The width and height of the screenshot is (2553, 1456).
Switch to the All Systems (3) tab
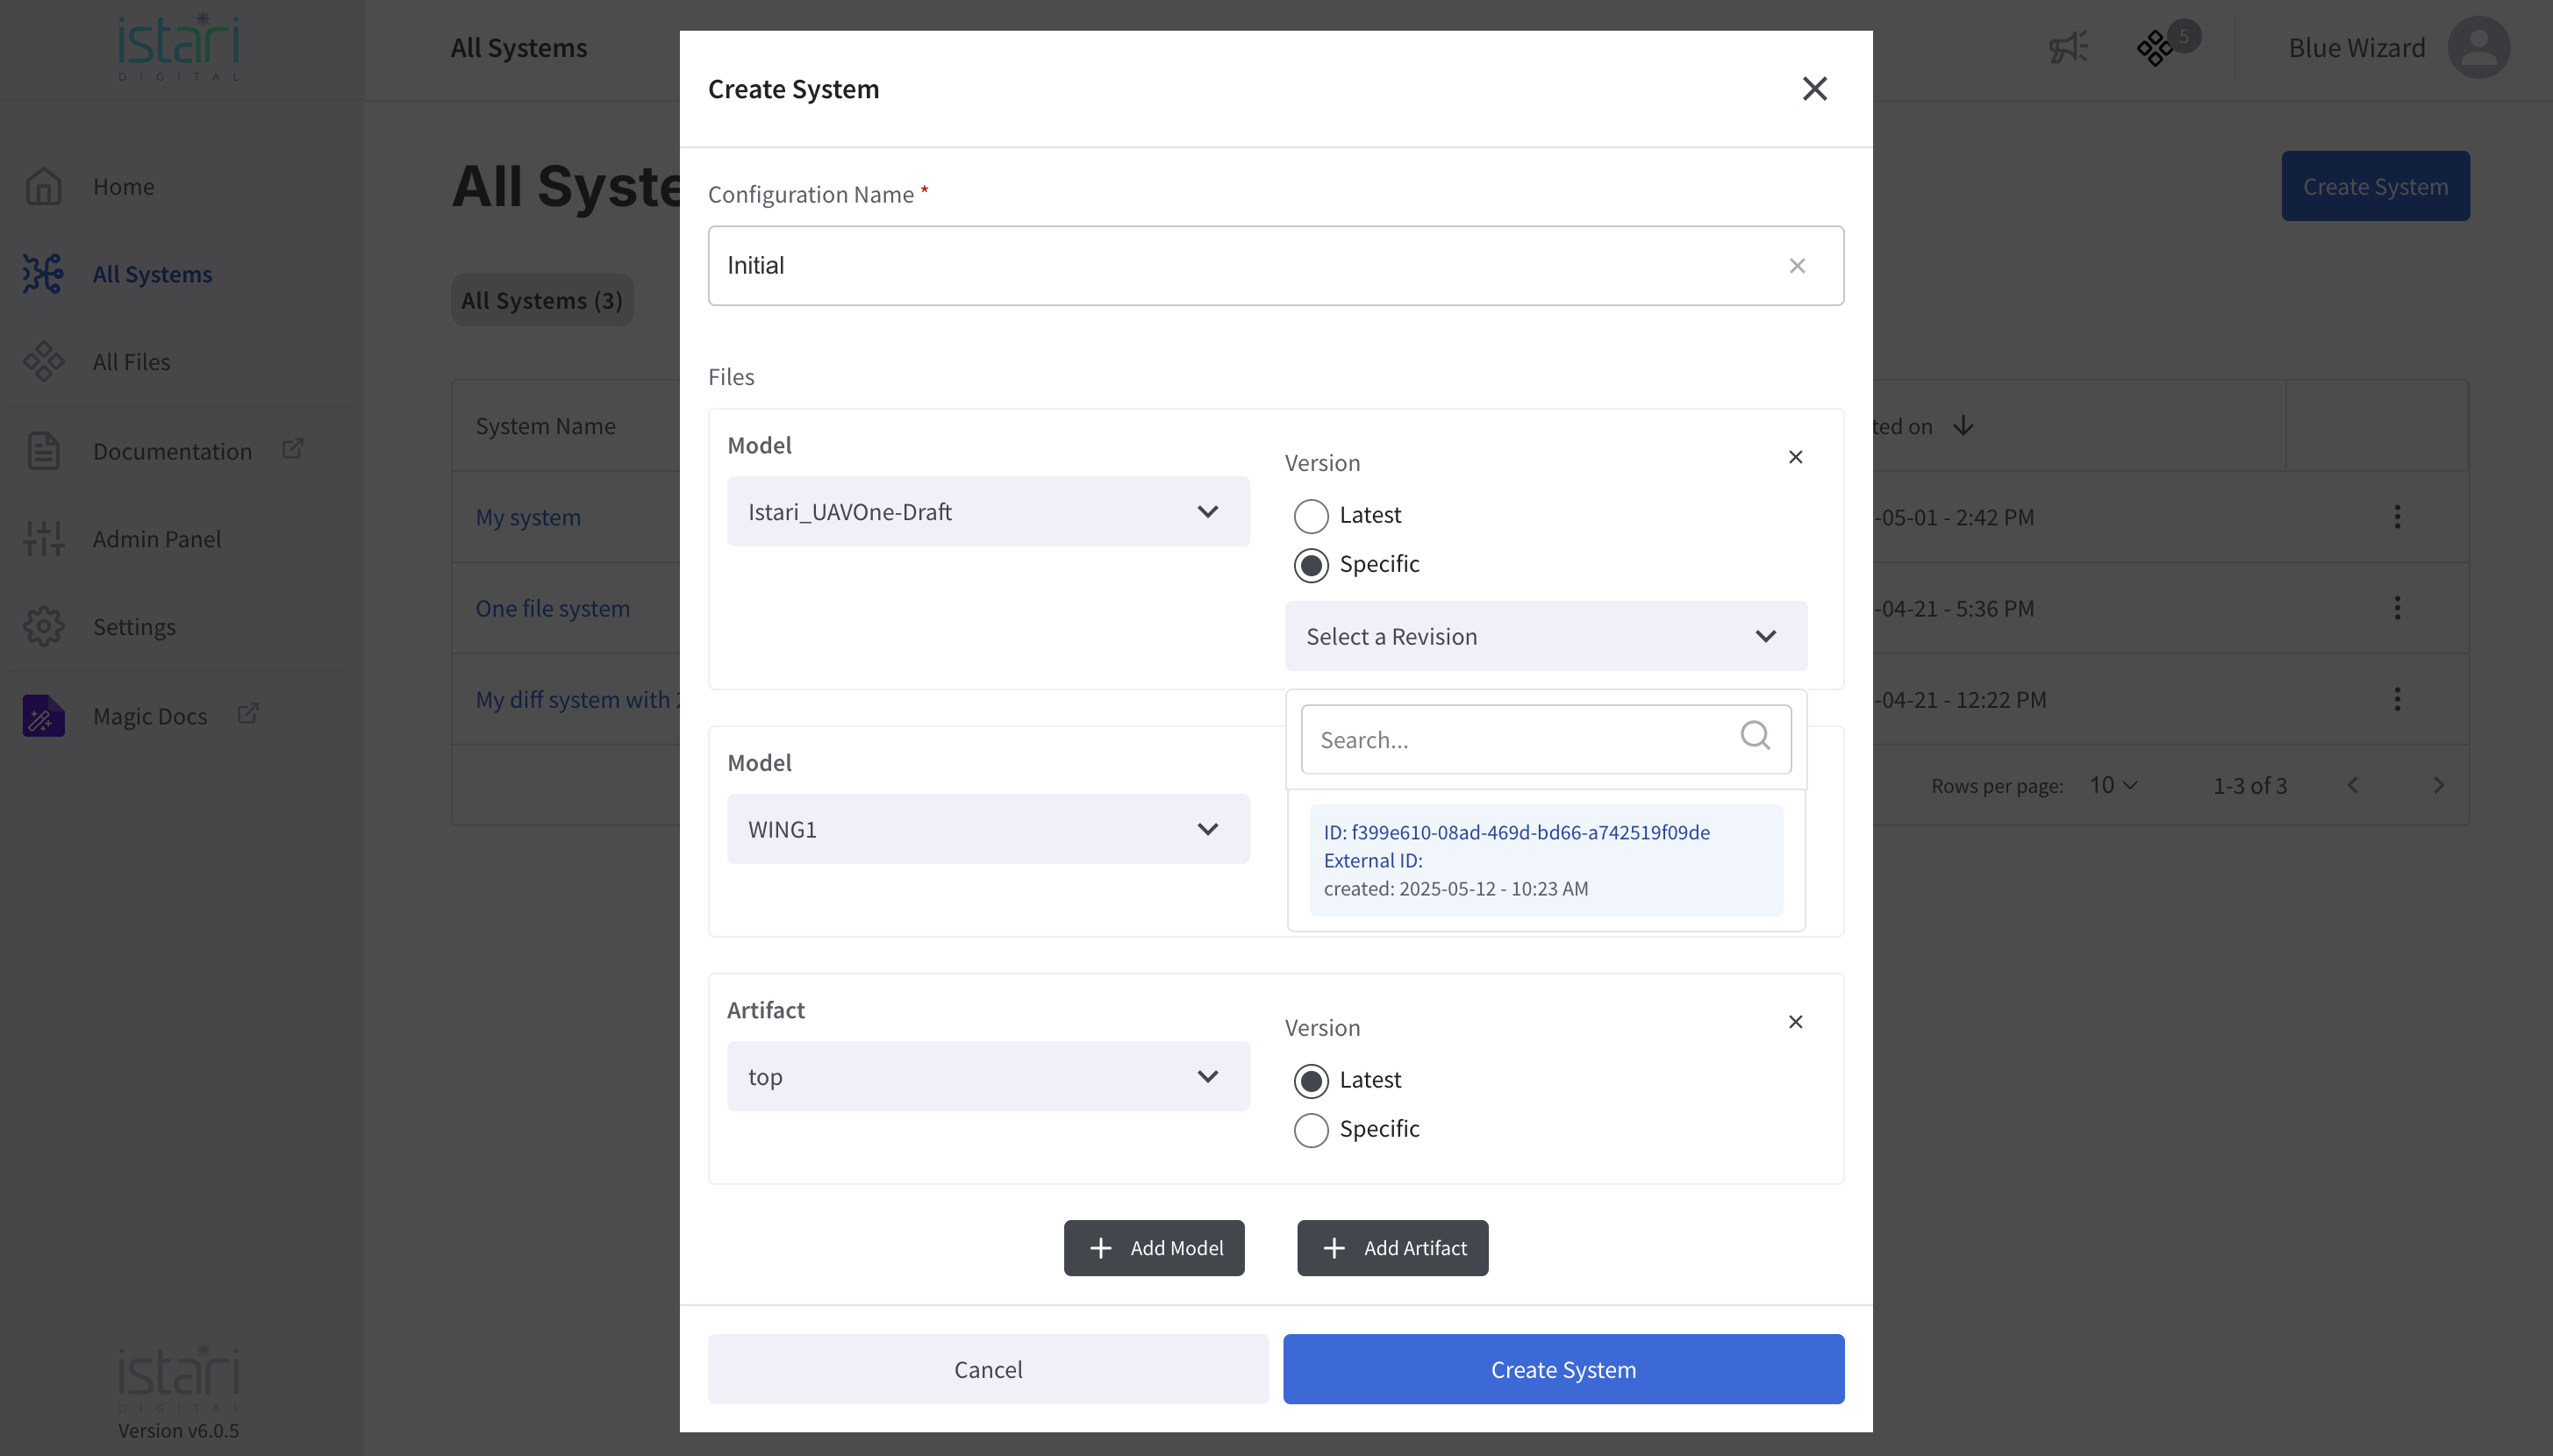pos(541,299)
